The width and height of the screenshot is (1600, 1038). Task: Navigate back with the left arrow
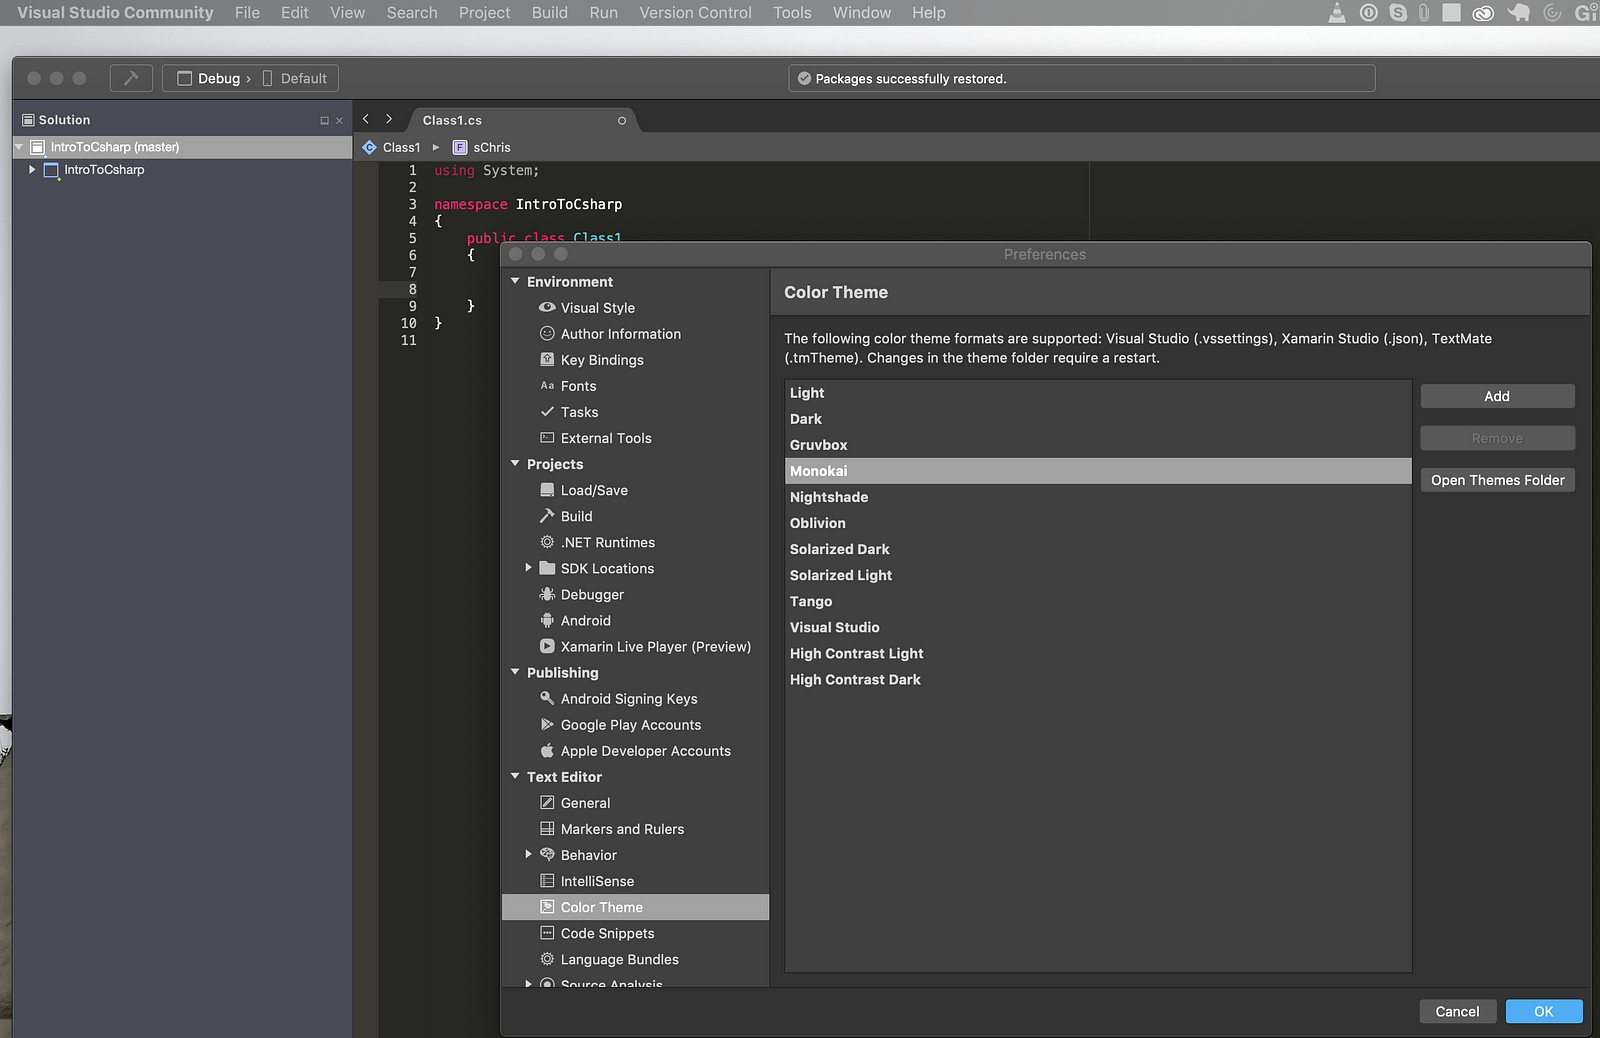[x=366, y=119]
